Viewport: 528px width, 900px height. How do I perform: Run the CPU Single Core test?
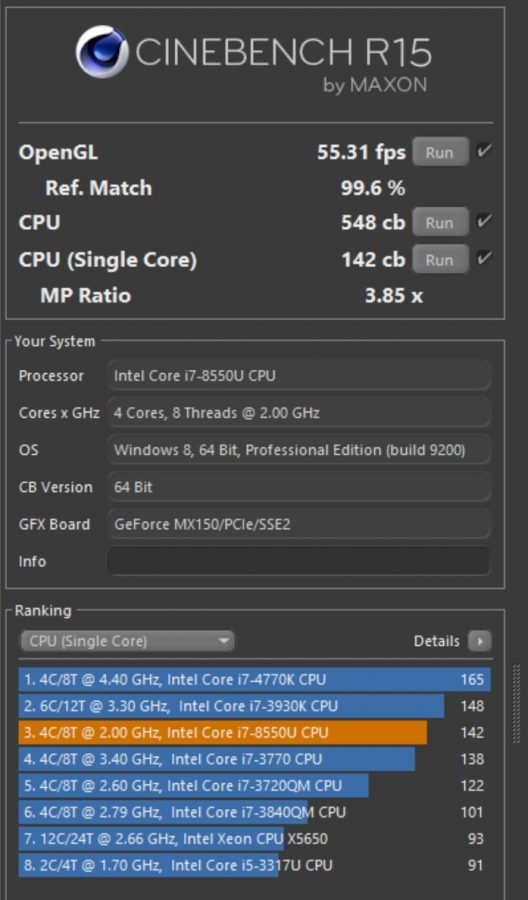[440, 259]
